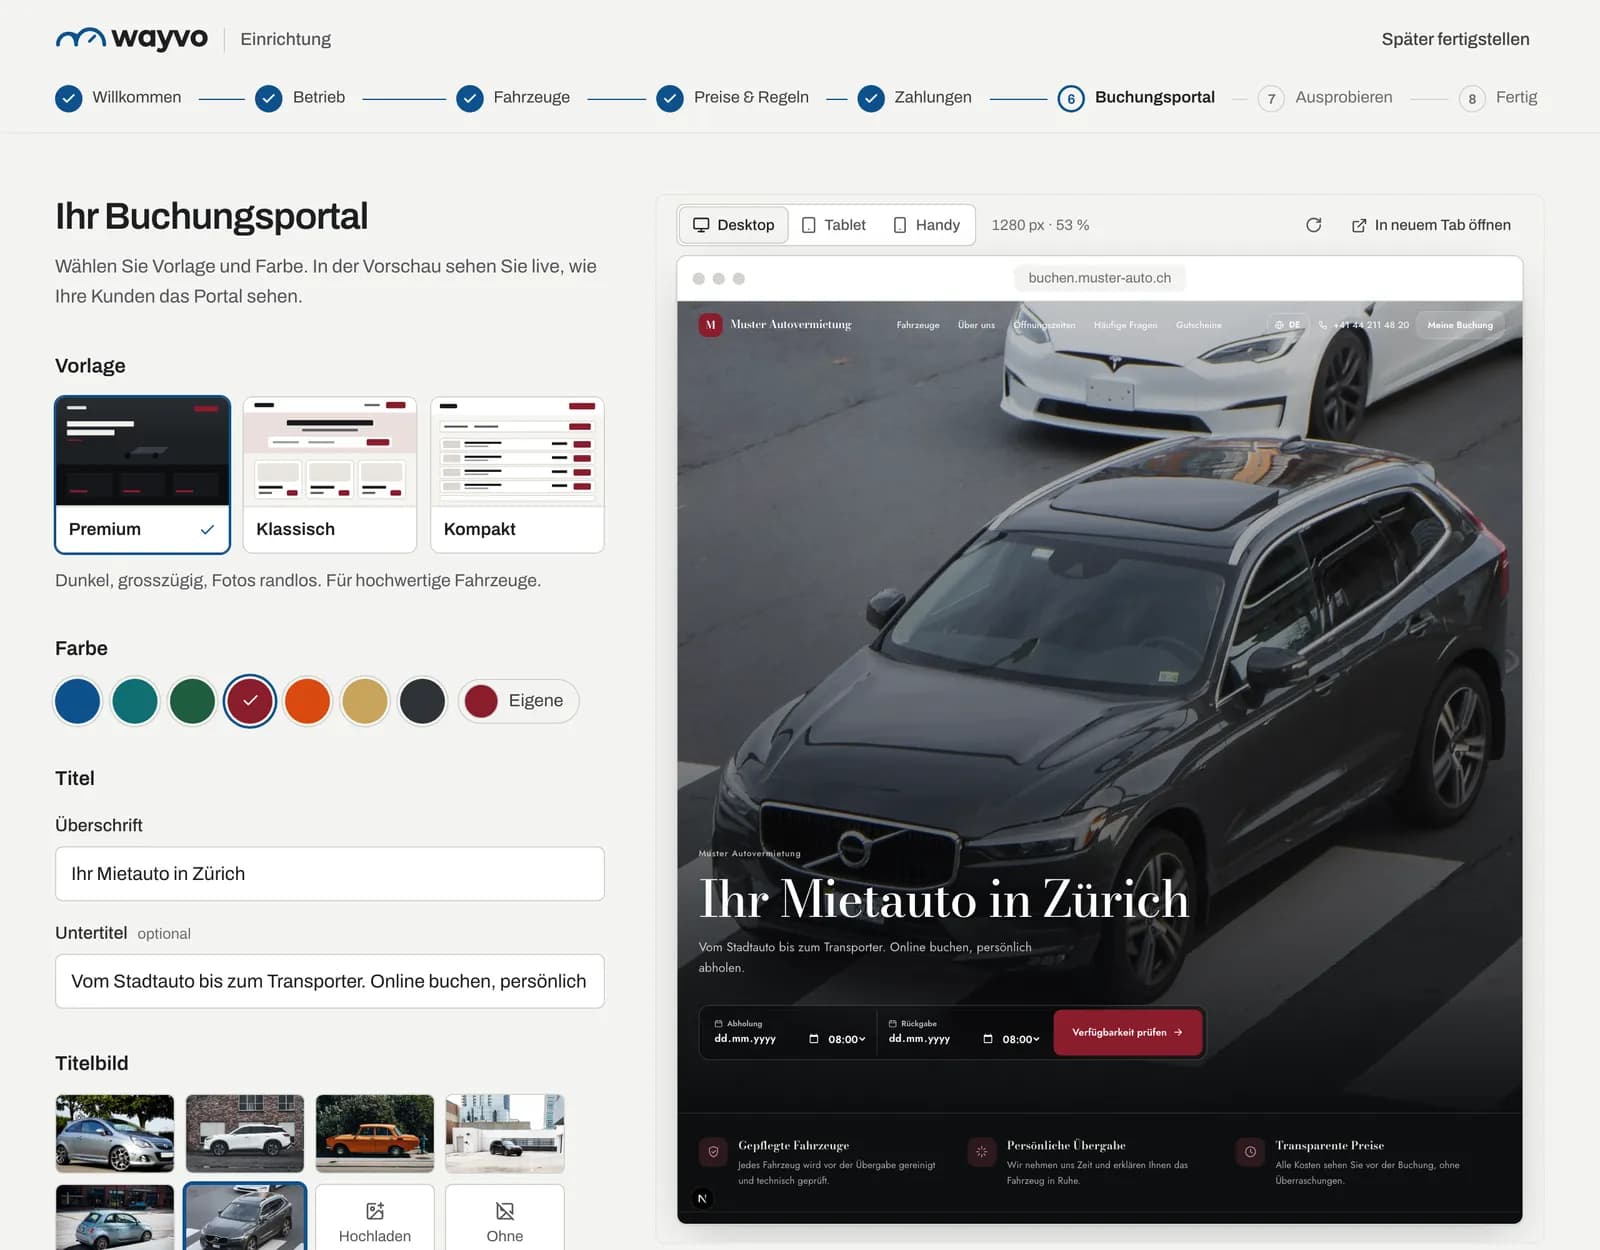Click the Fahrzeuge step checkmark icon

coord(470,98)
